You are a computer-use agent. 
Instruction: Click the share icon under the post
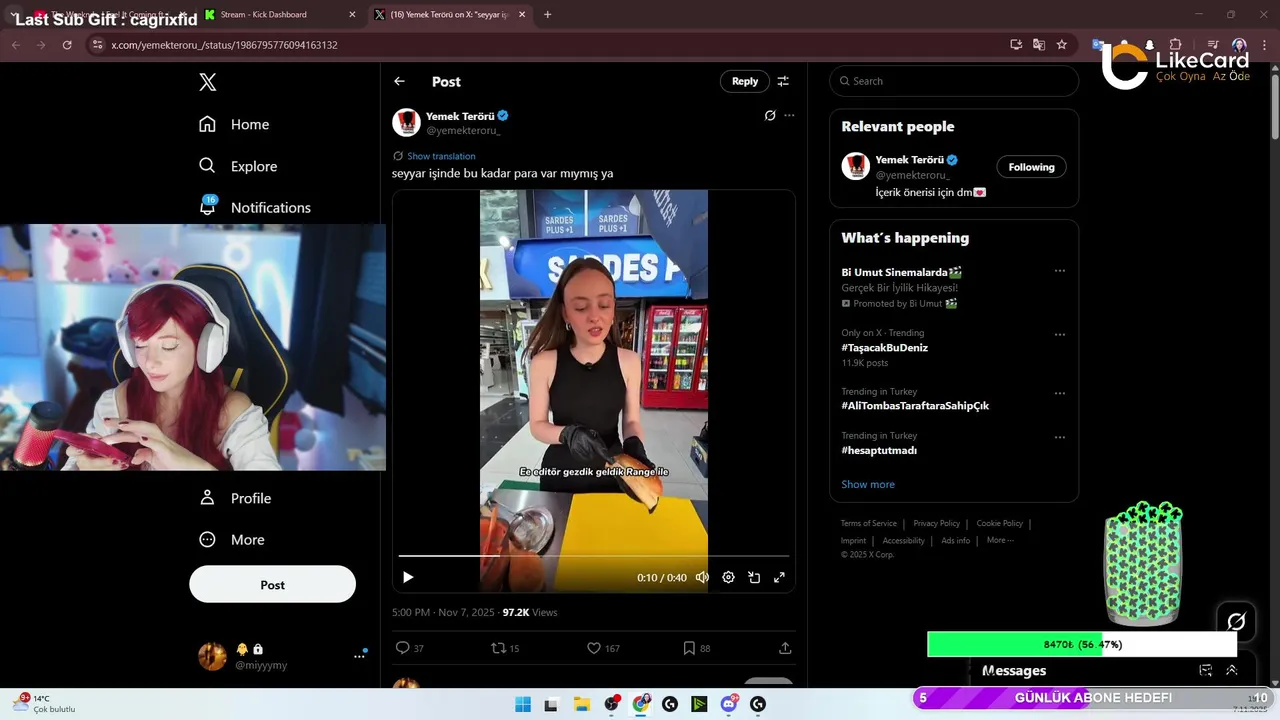tap(785, 648)
